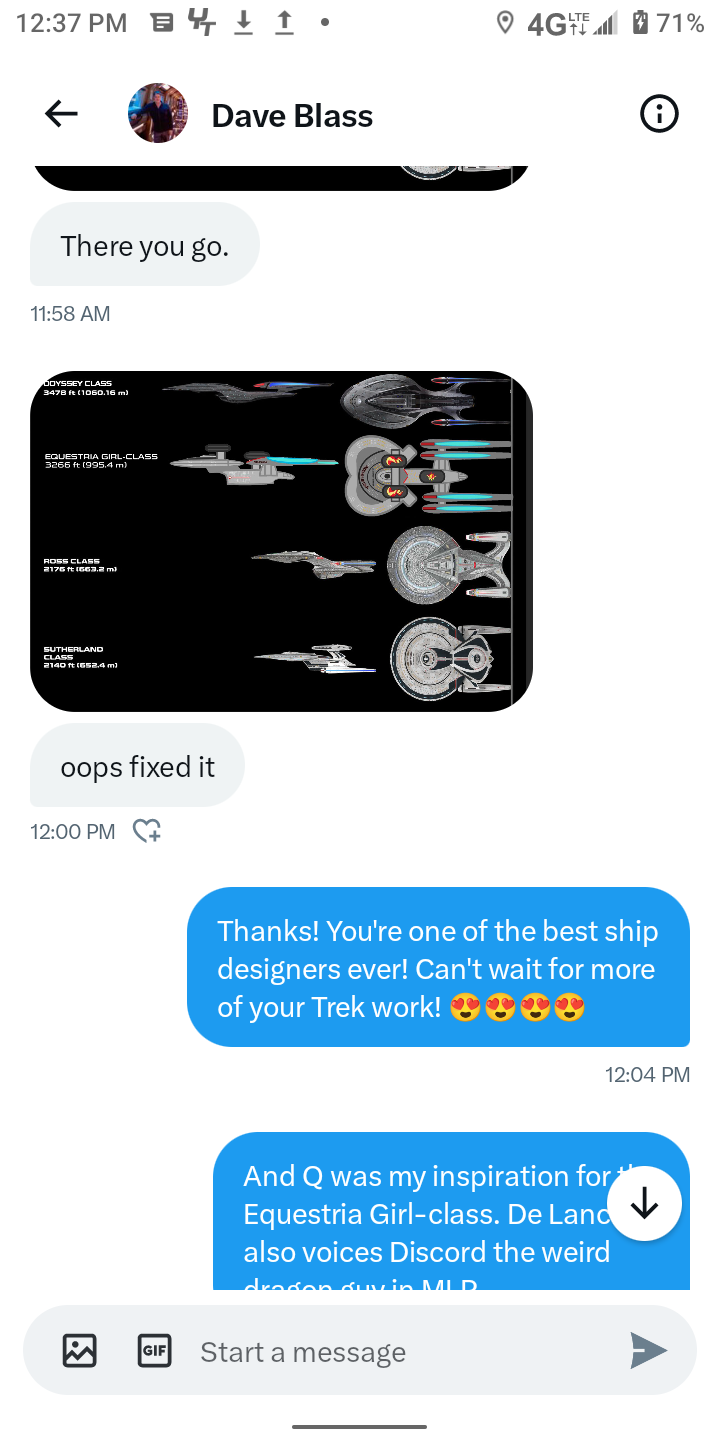Viewport: 720px width, 1440px height.
Task: Attach a photo using image icon
Action: [80, 1351]
